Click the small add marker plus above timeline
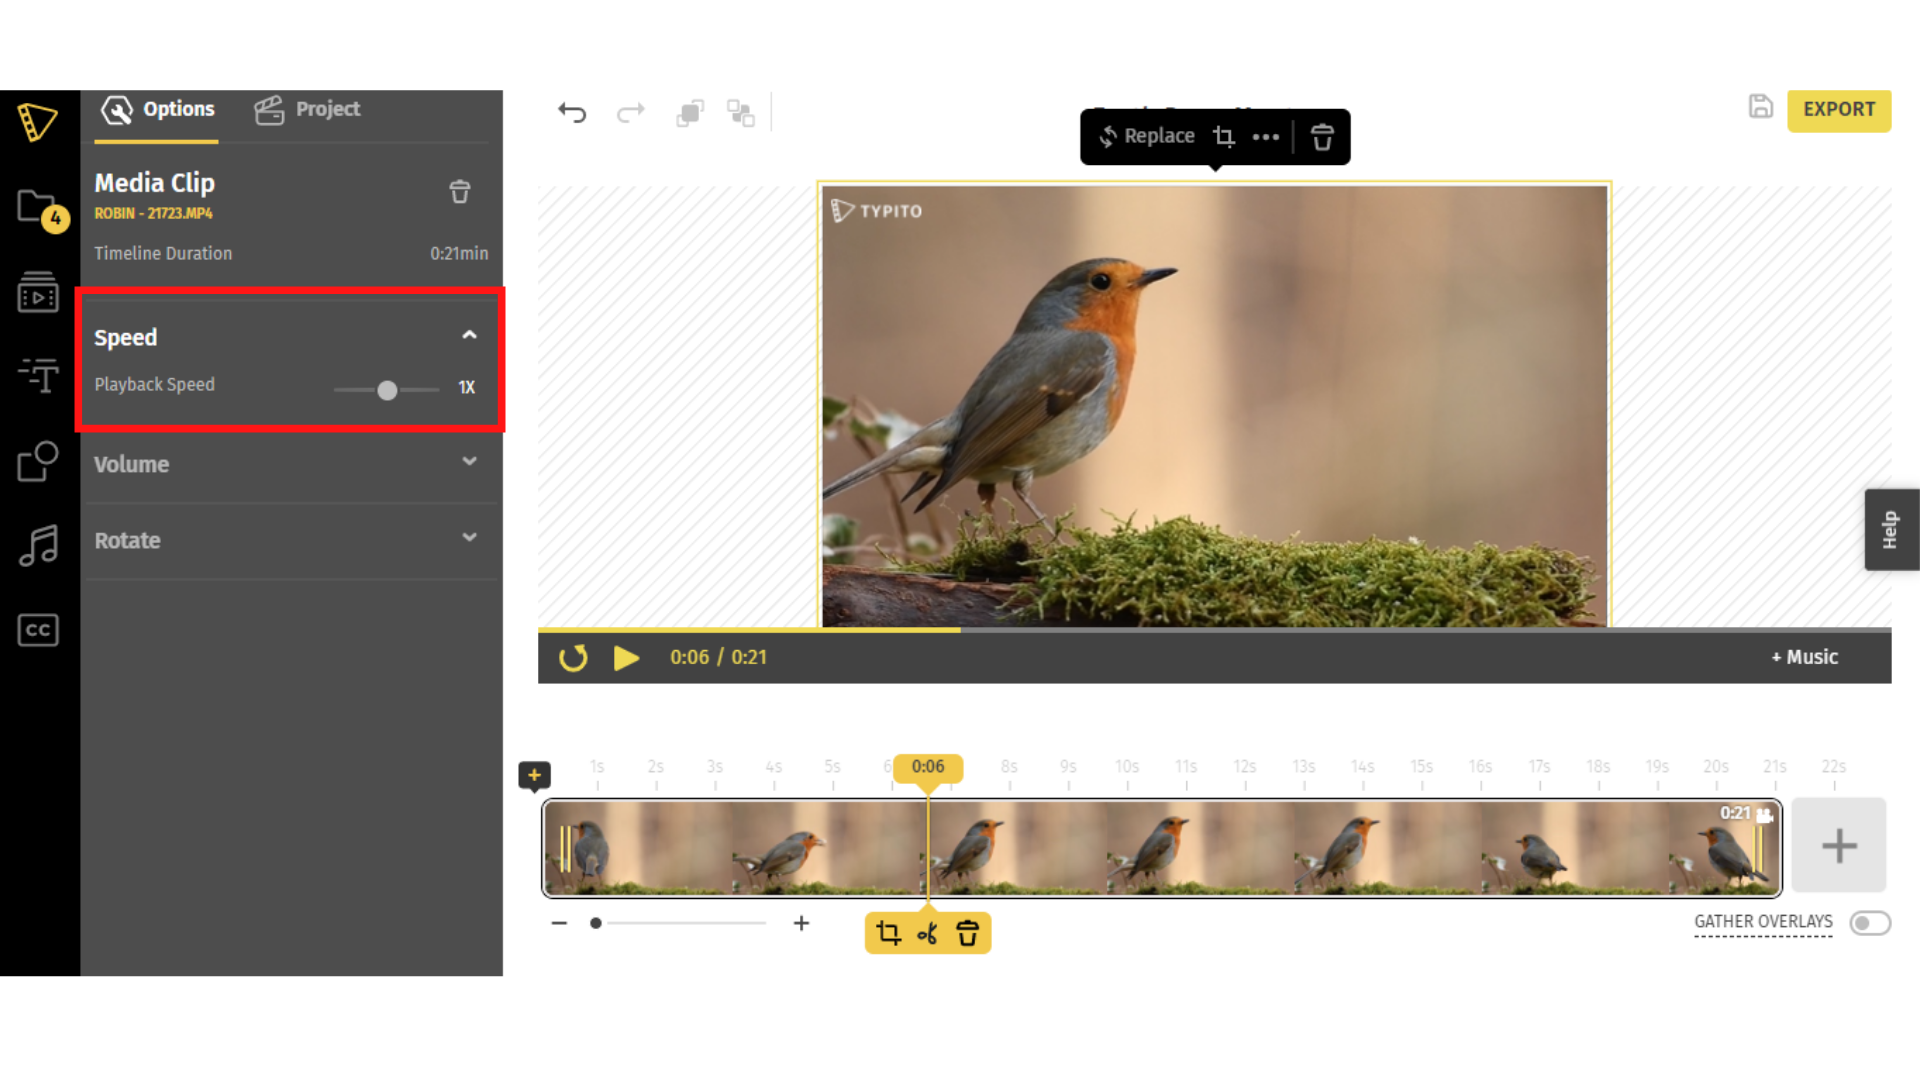The width and height of the screenshot is (1920, 1080). click(x=534, y=775)
